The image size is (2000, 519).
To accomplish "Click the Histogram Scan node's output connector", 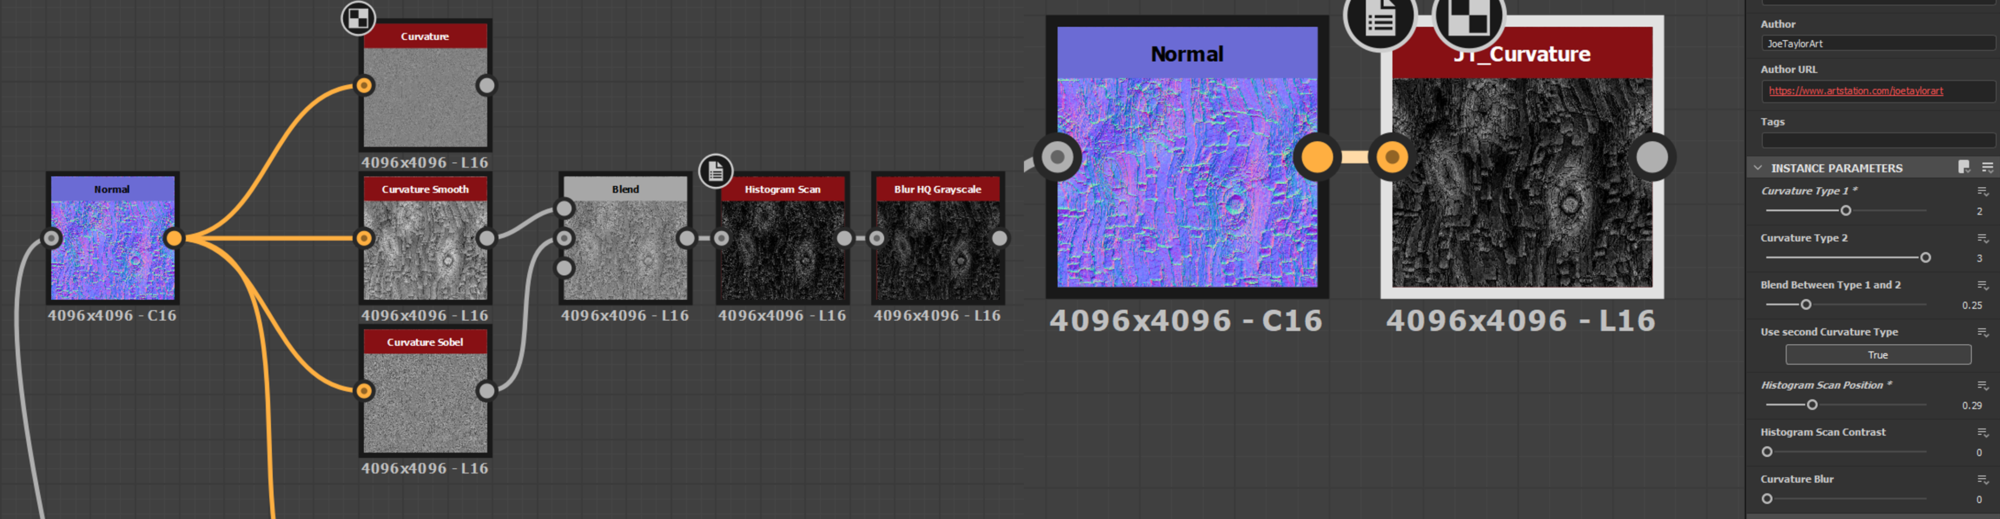I will [844, 238].
